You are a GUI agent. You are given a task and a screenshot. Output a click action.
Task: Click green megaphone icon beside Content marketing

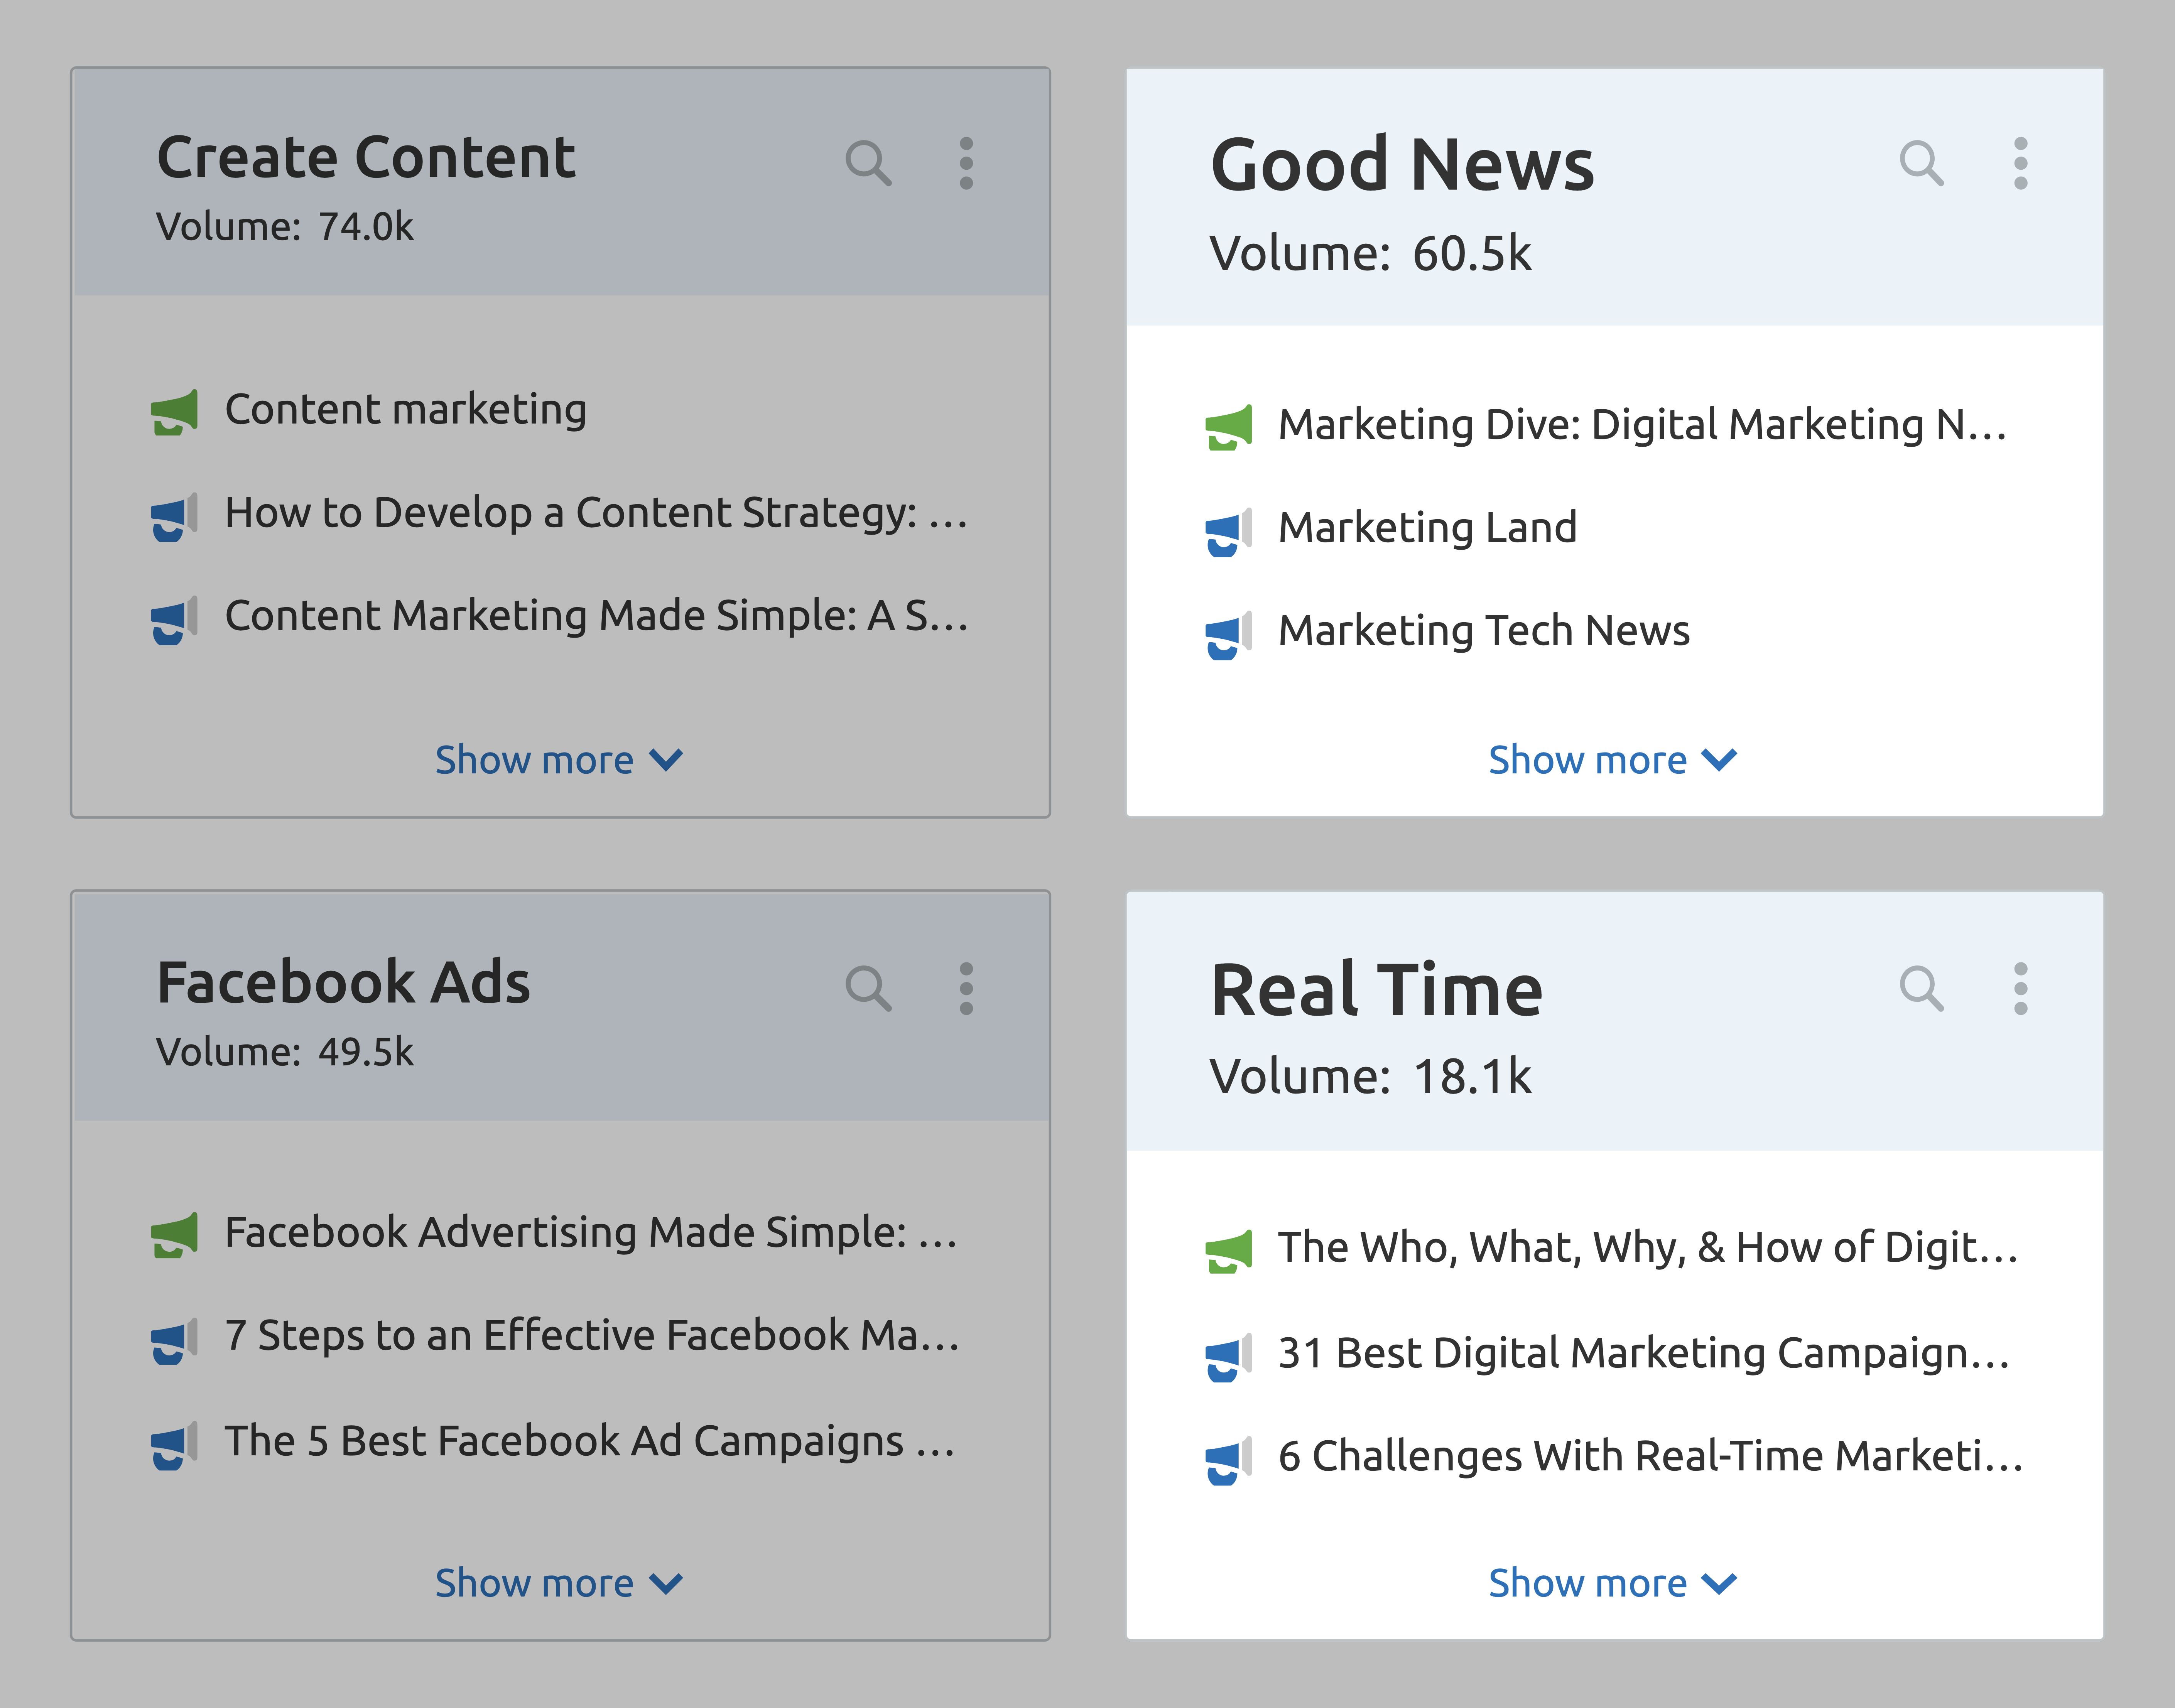(174, 412)
